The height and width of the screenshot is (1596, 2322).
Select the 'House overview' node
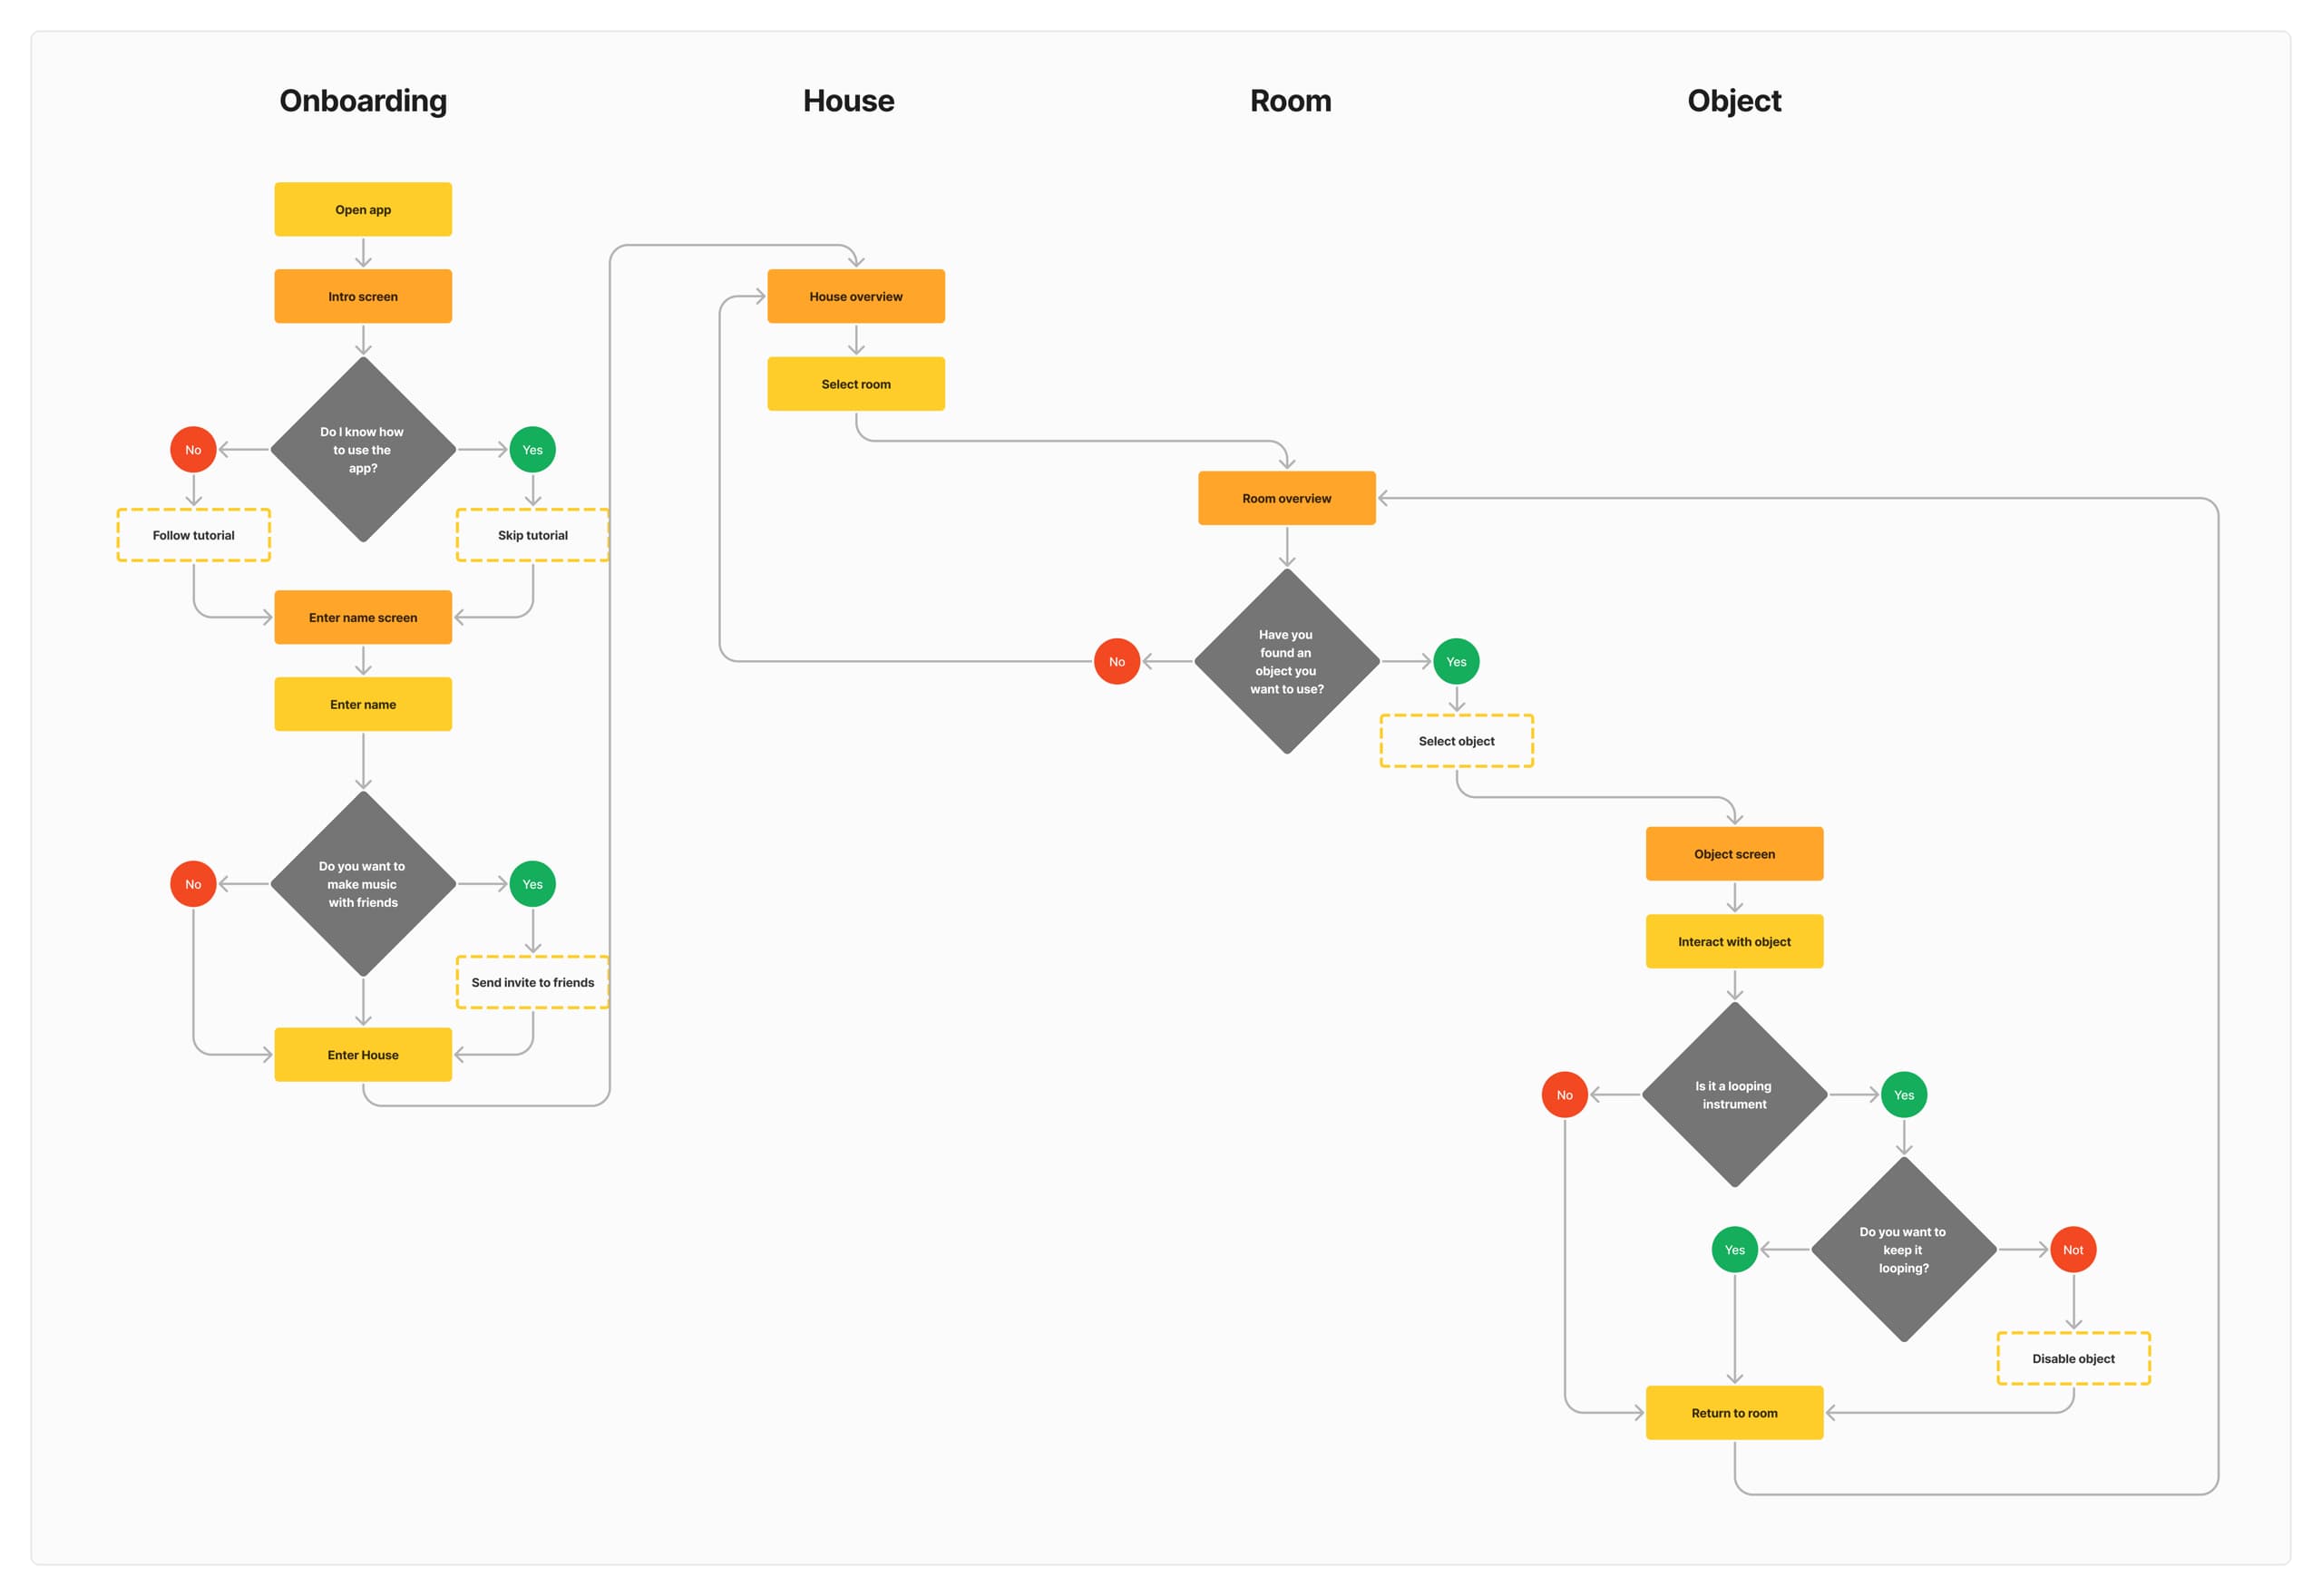click(855, 296)
